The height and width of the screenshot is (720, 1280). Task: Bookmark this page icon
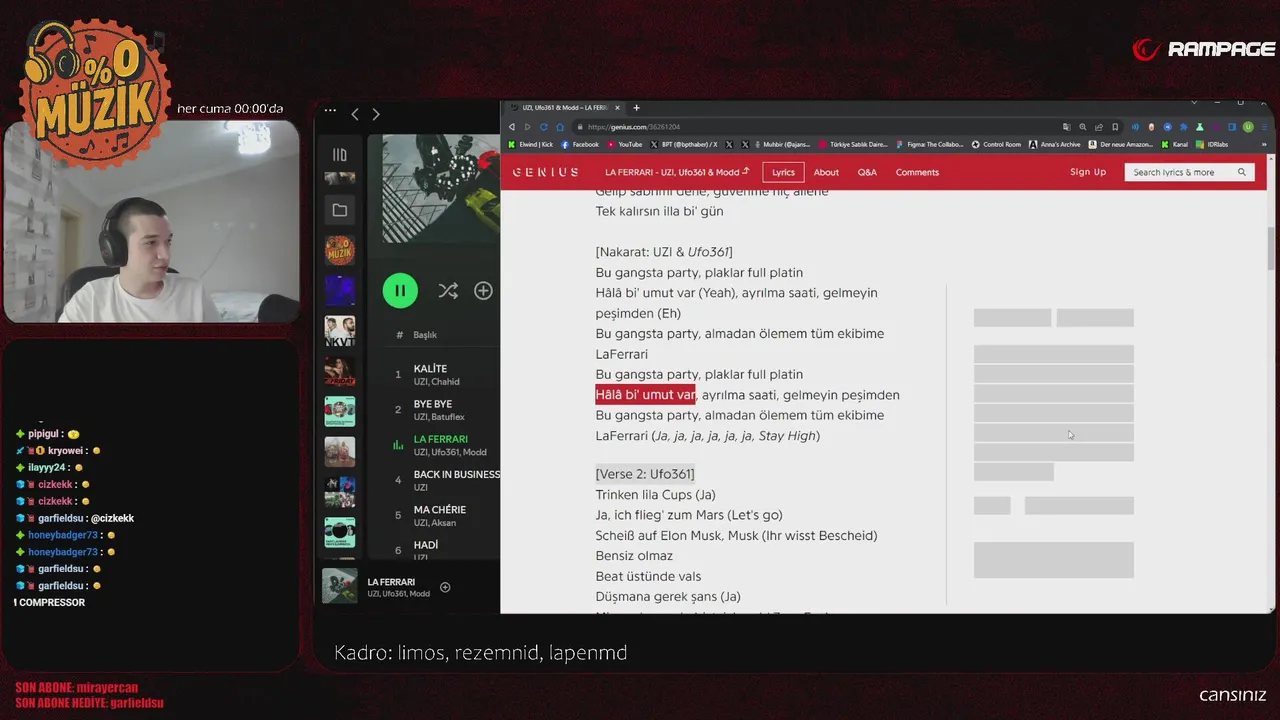[1115, 127]
